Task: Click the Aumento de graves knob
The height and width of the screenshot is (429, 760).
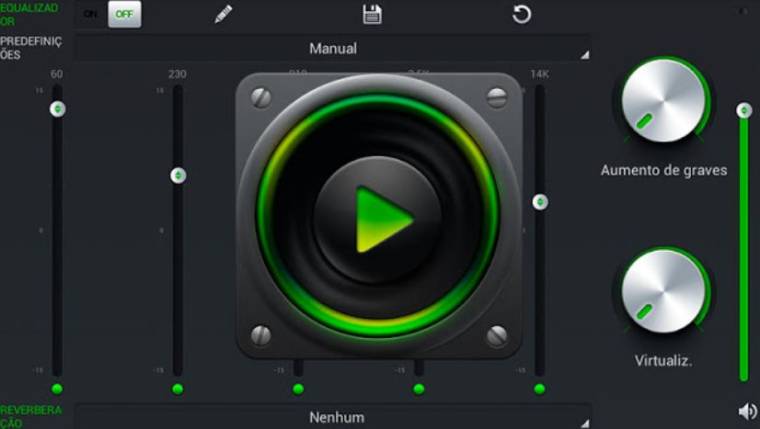Action: tap(664, 101)
